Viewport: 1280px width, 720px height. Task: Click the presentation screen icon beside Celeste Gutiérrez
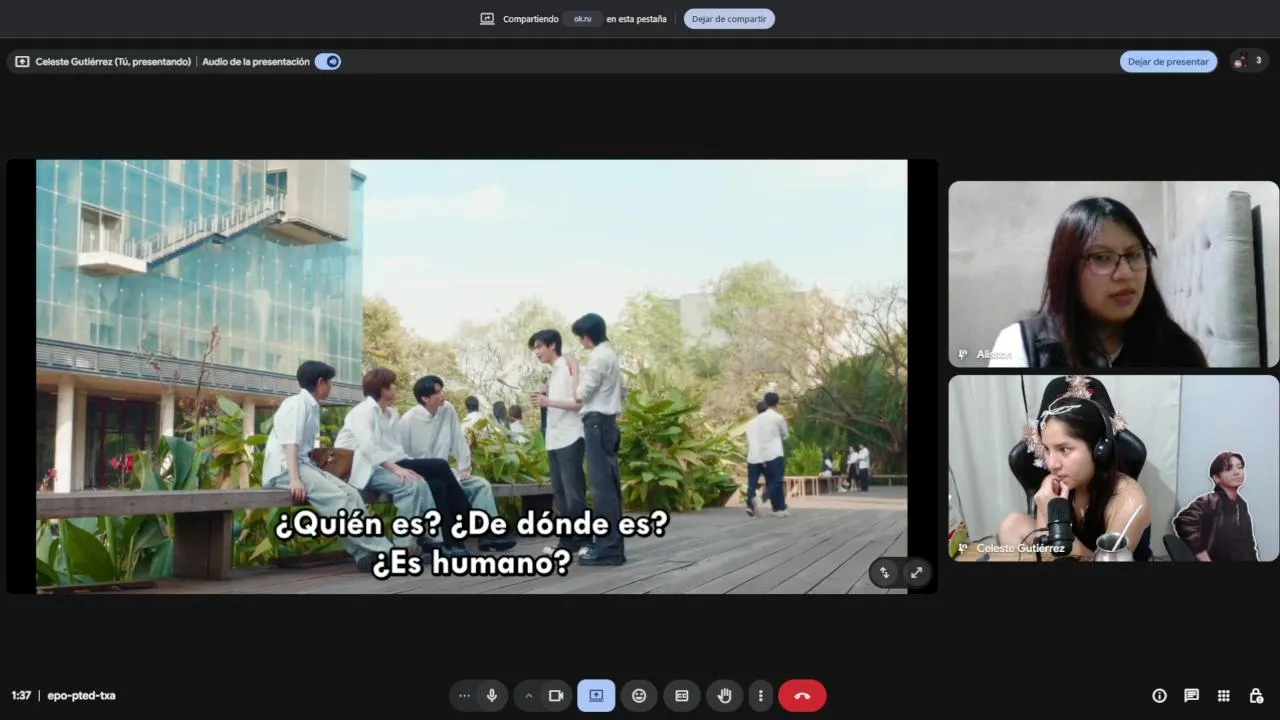click(22, 61)
